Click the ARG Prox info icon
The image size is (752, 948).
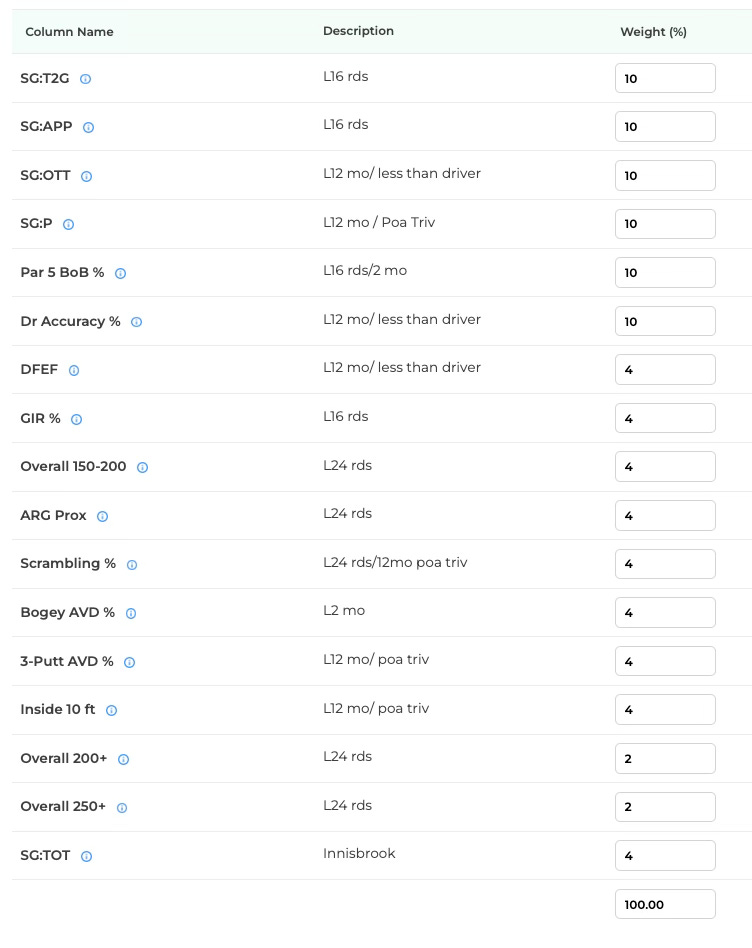point(102,516)
